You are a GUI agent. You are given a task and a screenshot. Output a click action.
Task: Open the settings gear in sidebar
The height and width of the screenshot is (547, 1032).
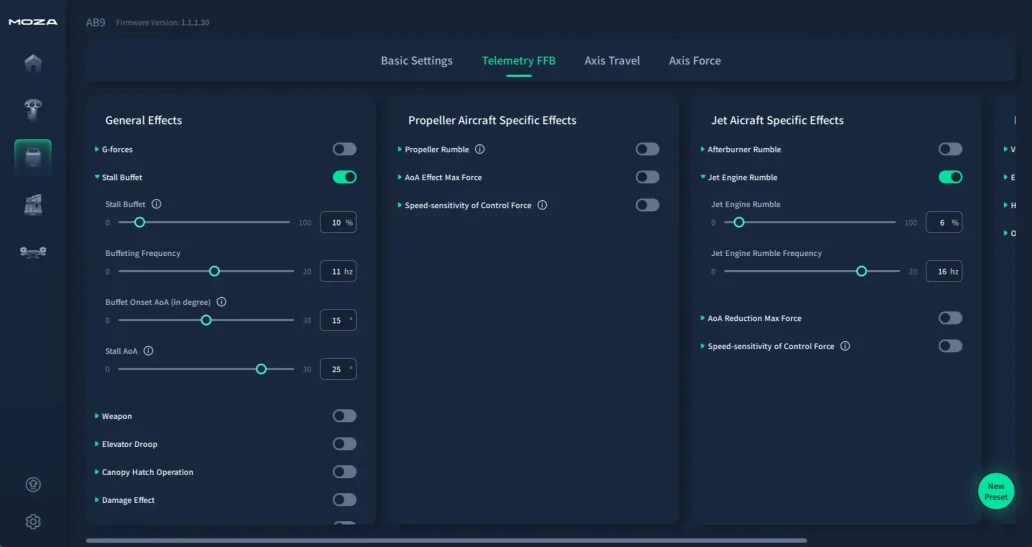(33, 521)
